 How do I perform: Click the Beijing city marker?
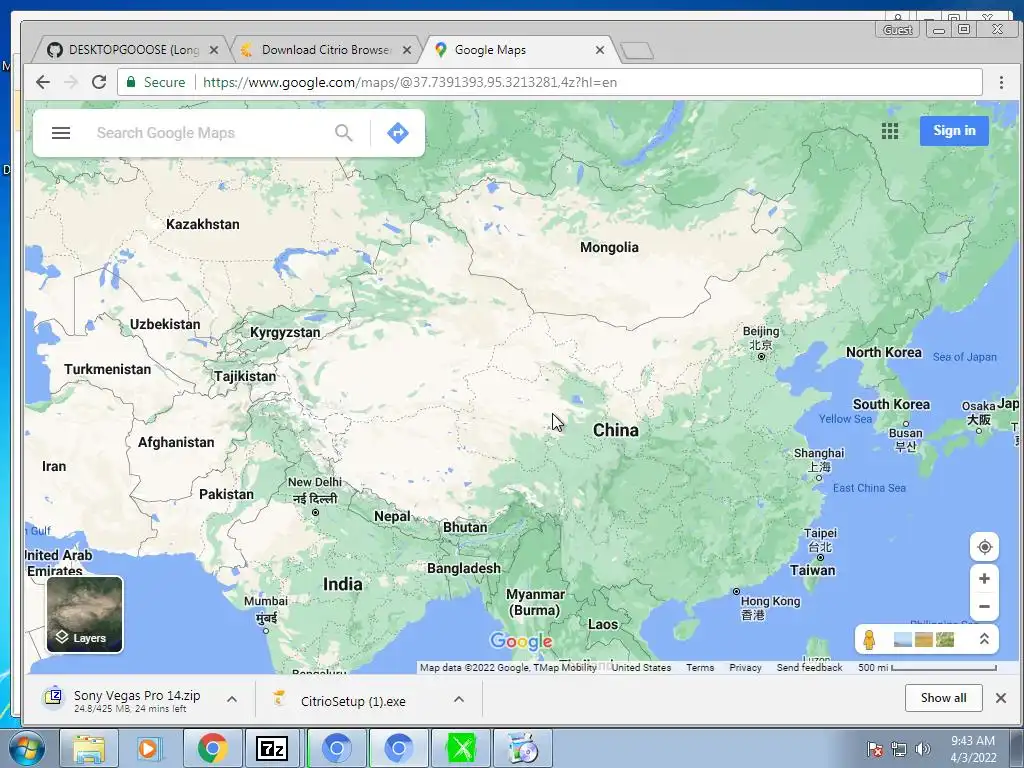[x=761, y=357]
